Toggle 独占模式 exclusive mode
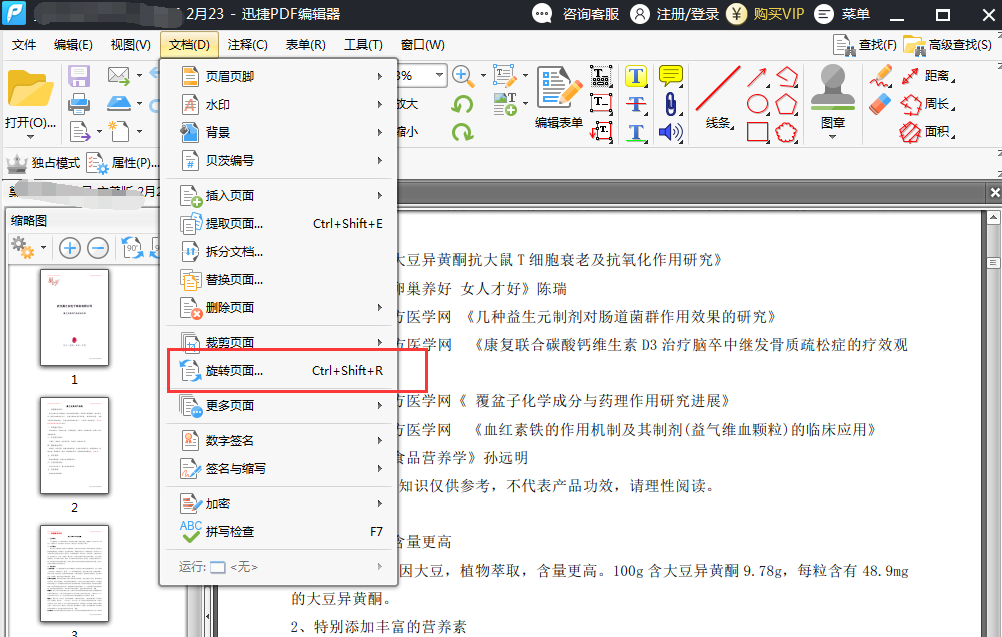The height and width of the screenshot is (637, 1002). [43, 164]
